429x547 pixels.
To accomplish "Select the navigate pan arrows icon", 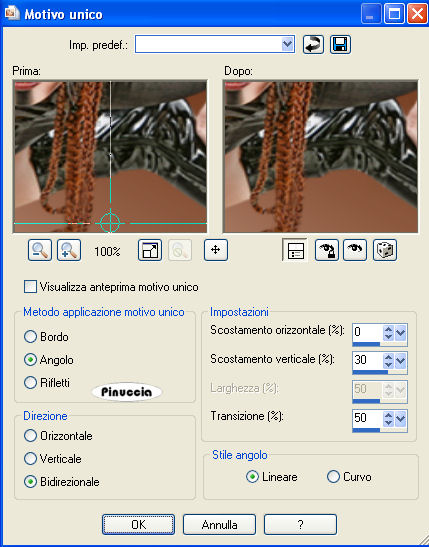I will 216,250.
